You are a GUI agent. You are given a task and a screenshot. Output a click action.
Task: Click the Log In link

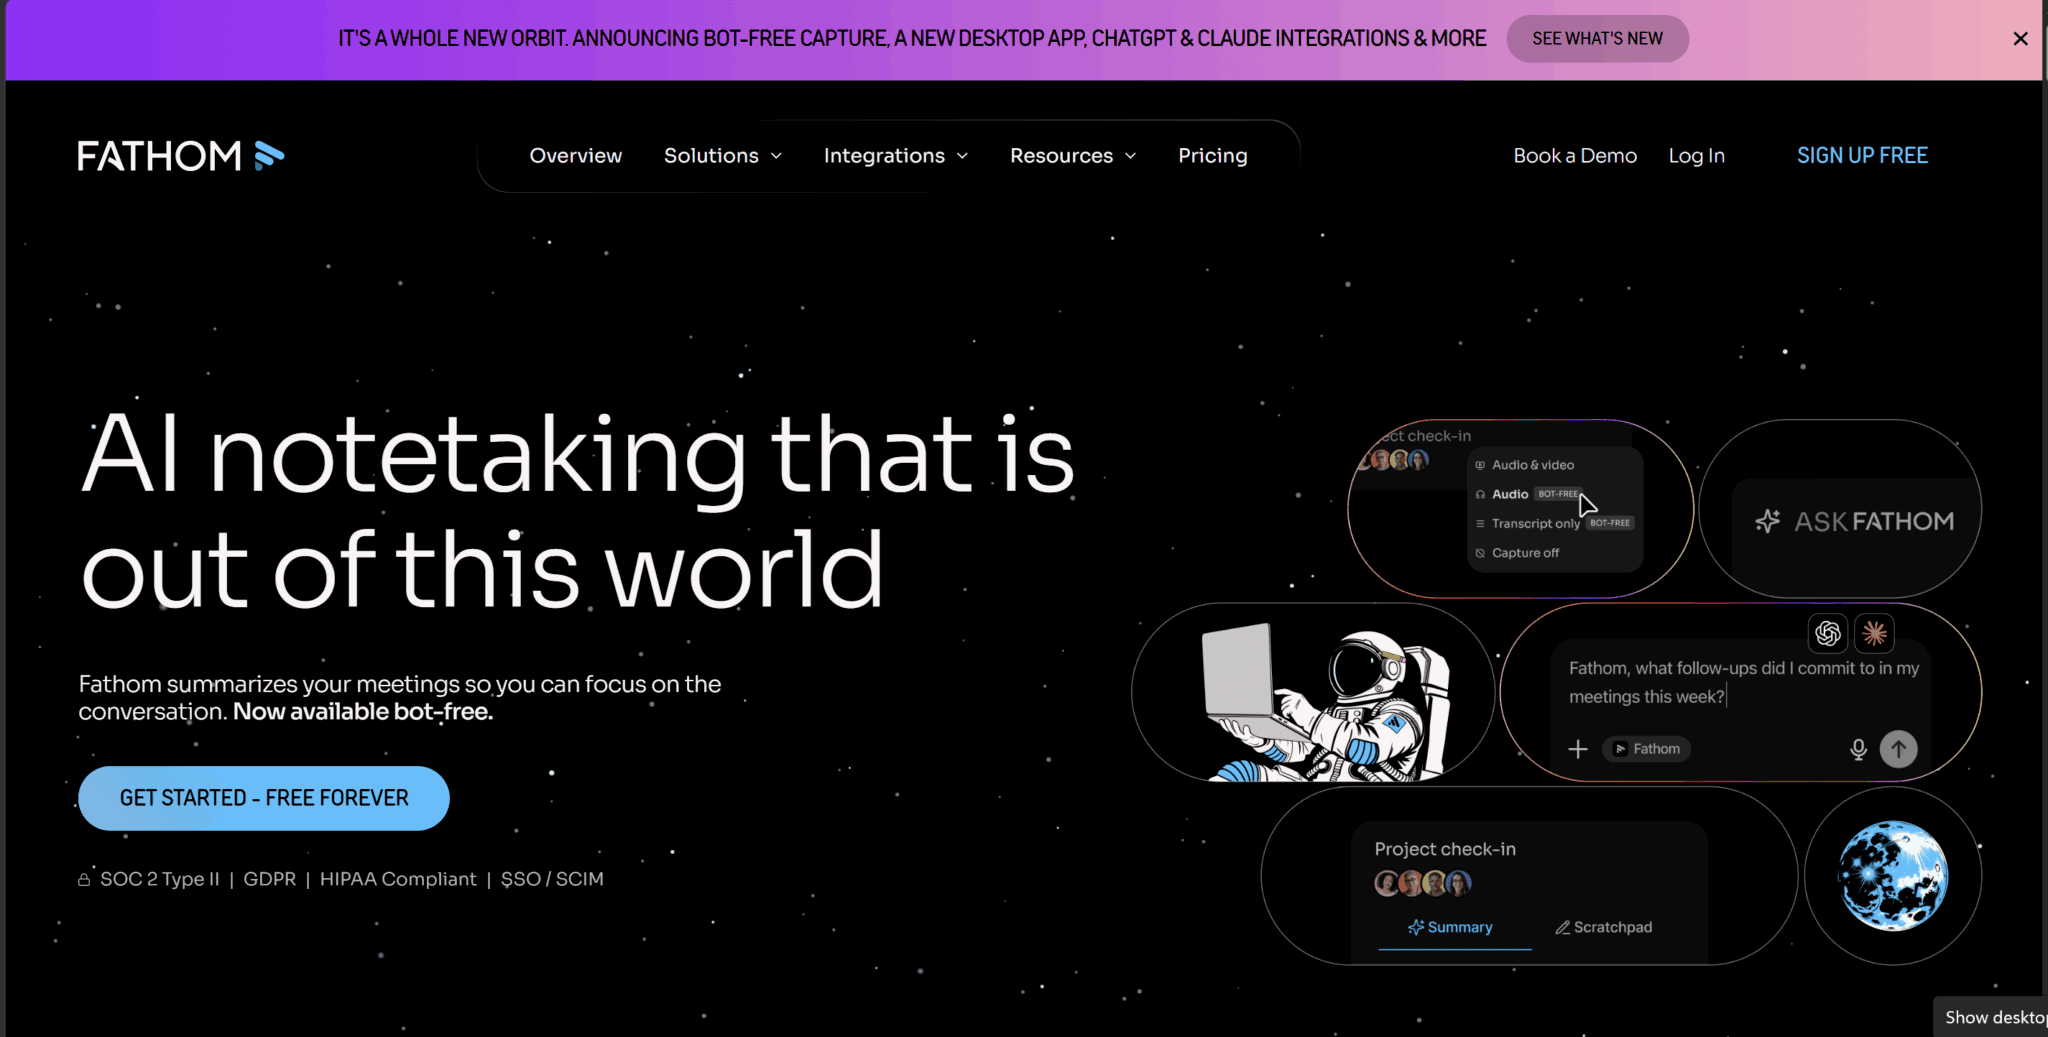tap(1696, 156)
